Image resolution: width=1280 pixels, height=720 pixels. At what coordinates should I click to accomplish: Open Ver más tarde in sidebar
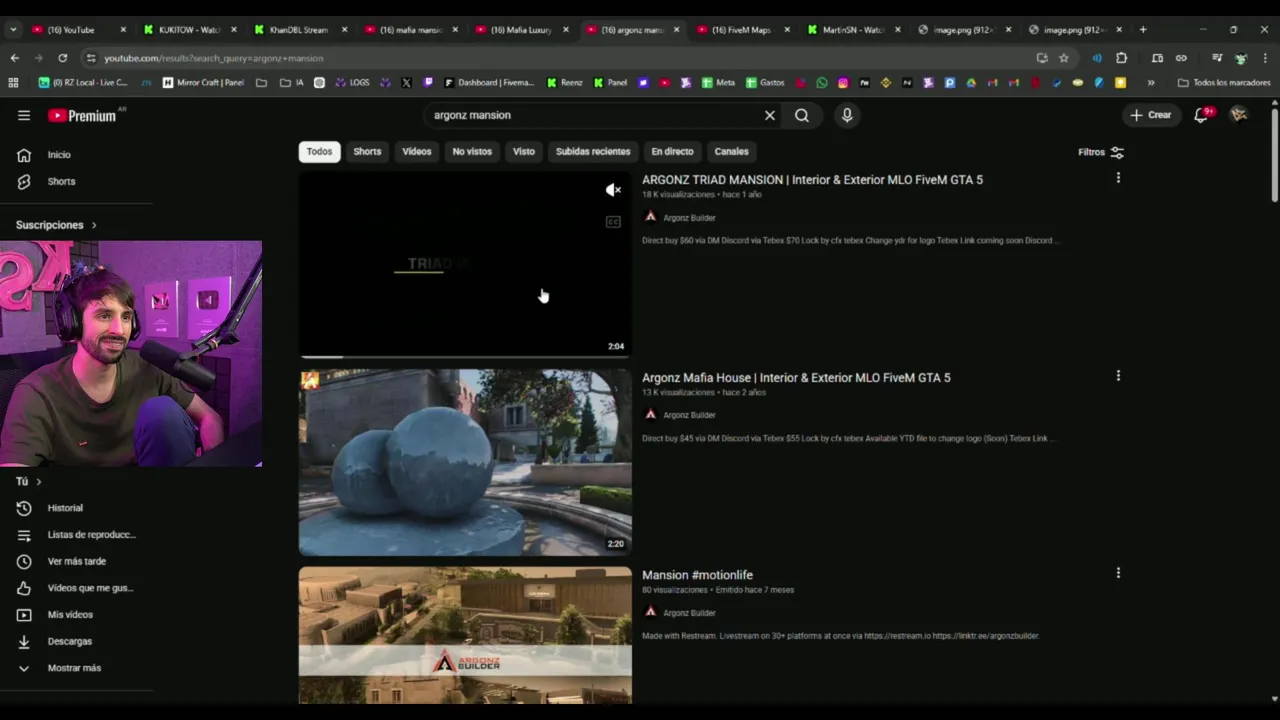(77, 561)
